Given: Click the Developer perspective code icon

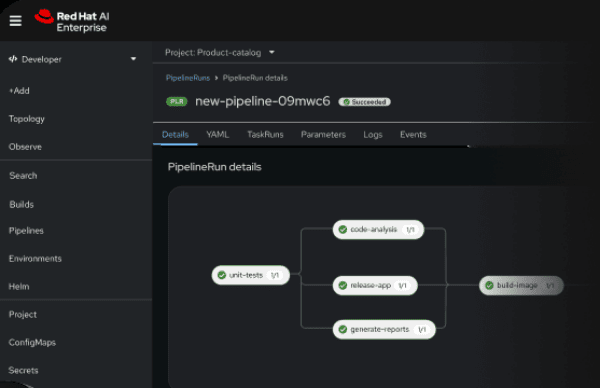Looking at the screenshot, I should (x=13, y=59).
